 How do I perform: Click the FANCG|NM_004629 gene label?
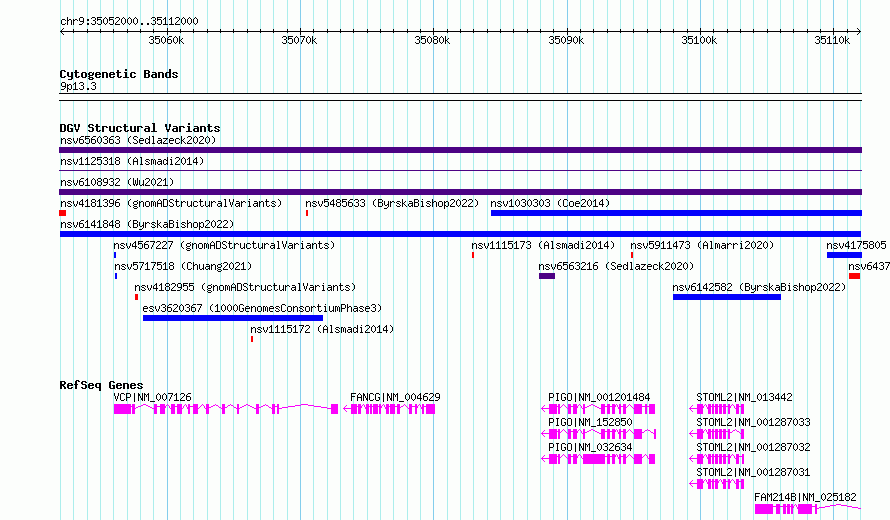(395, 397)
